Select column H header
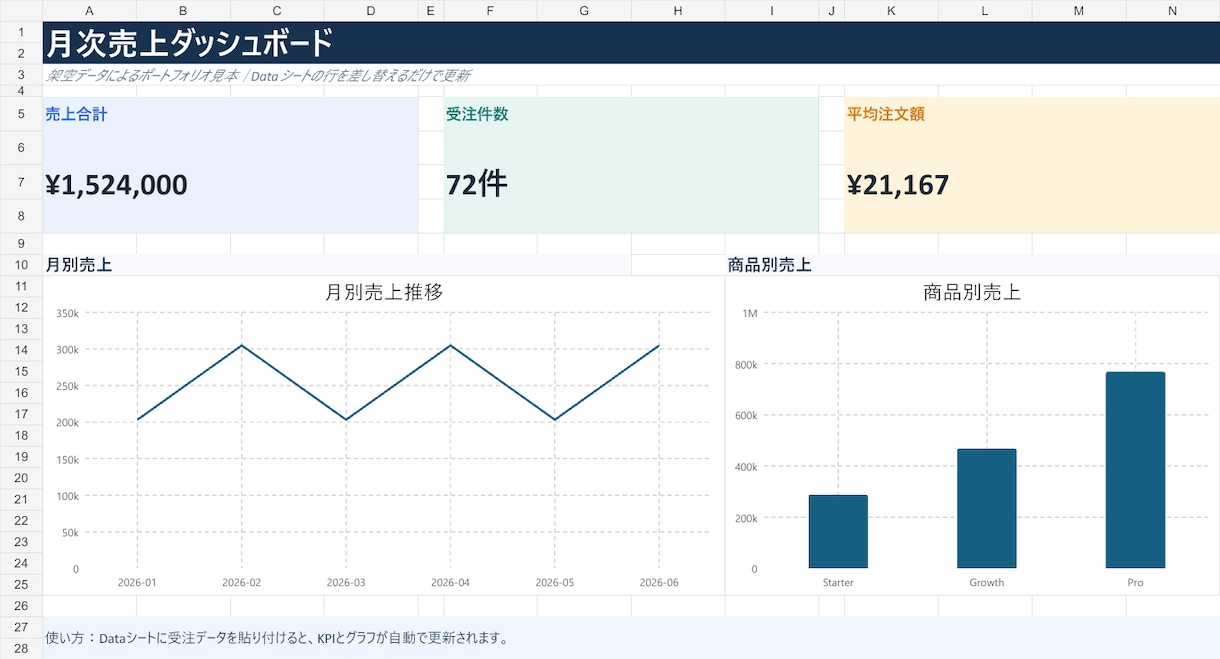The image size is (1220, 659). pos(678,11)
